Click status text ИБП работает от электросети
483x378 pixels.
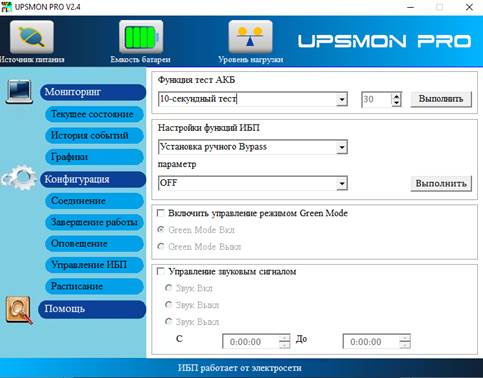(x=239, y=368)
